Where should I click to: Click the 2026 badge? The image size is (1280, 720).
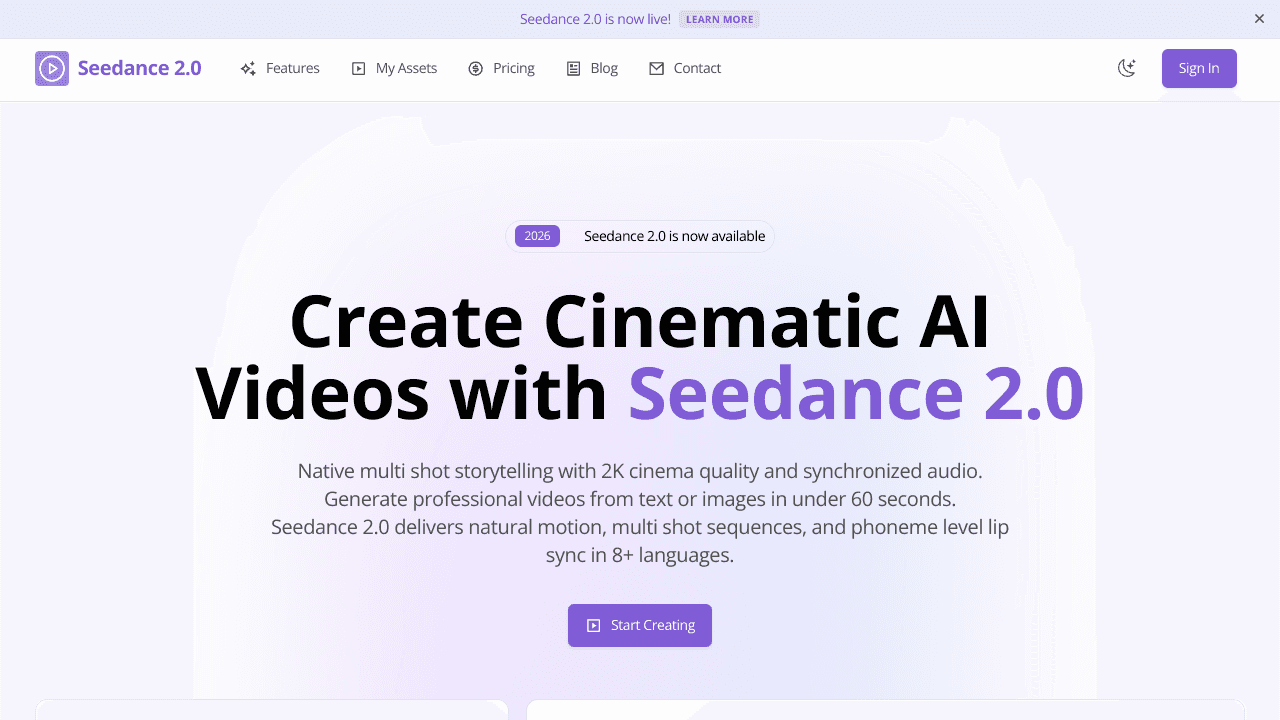point(537,236)
